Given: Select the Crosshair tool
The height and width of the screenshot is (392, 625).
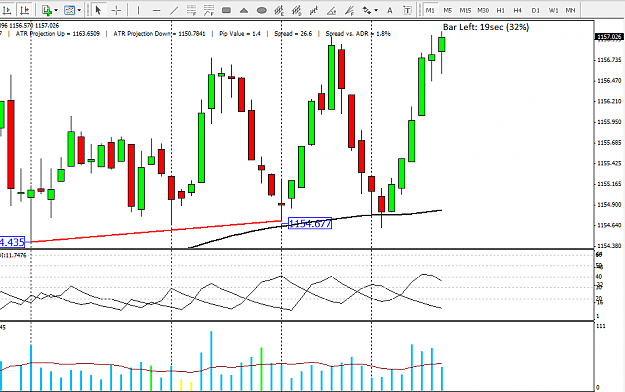Looking at the screenshot, I should coord(116,10).
